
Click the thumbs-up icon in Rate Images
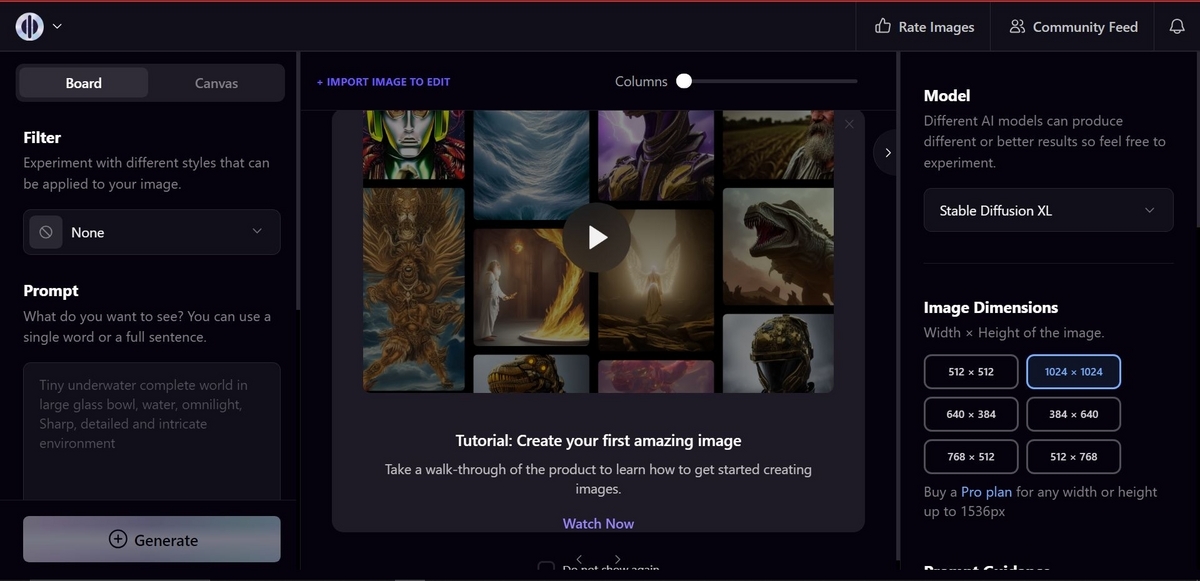882,26
